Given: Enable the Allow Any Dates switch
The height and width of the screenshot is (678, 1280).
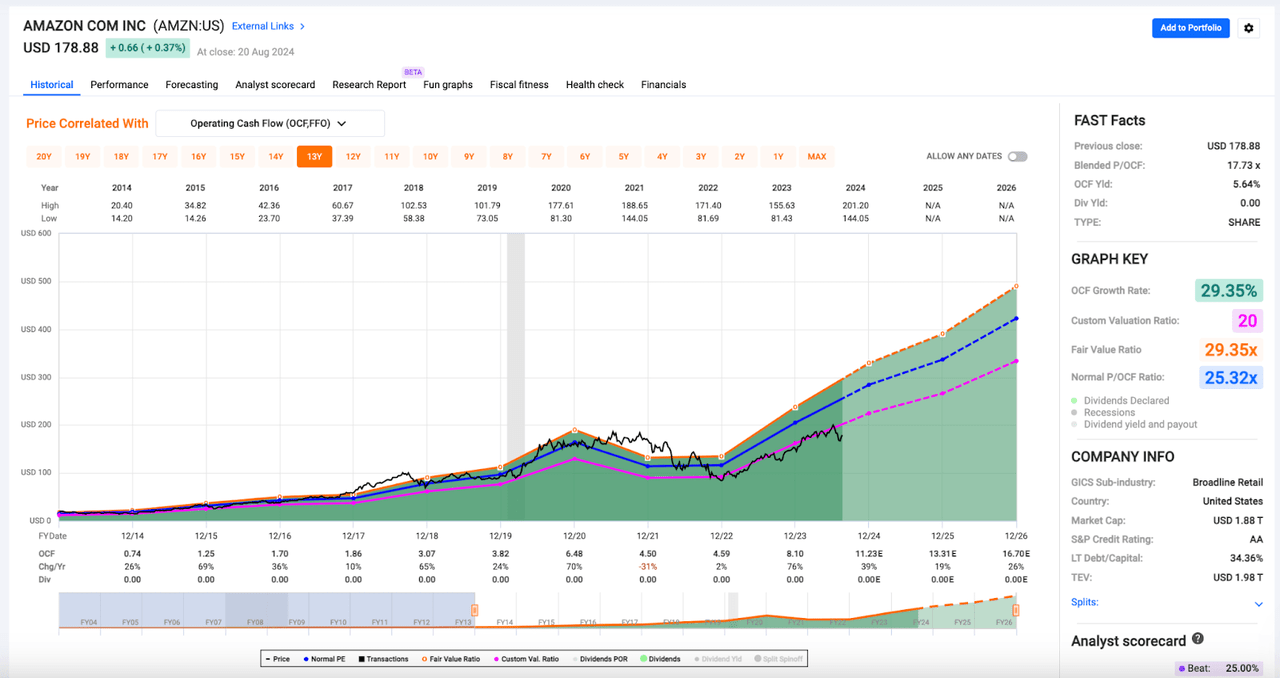Looking at the screenshot, I should [1017, 156].
